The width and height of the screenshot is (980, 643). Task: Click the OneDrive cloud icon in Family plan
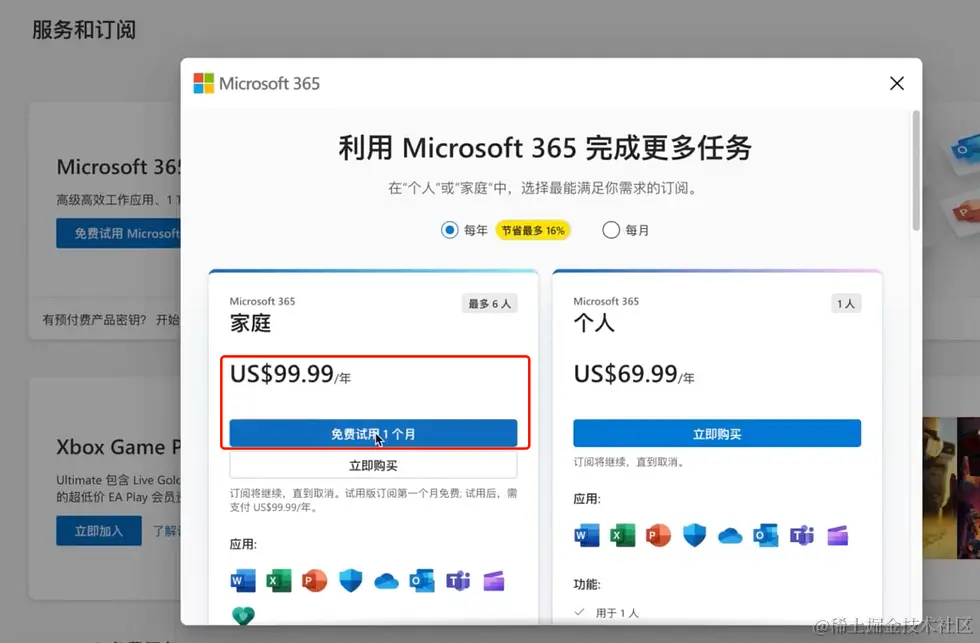(x=386, y=582)
